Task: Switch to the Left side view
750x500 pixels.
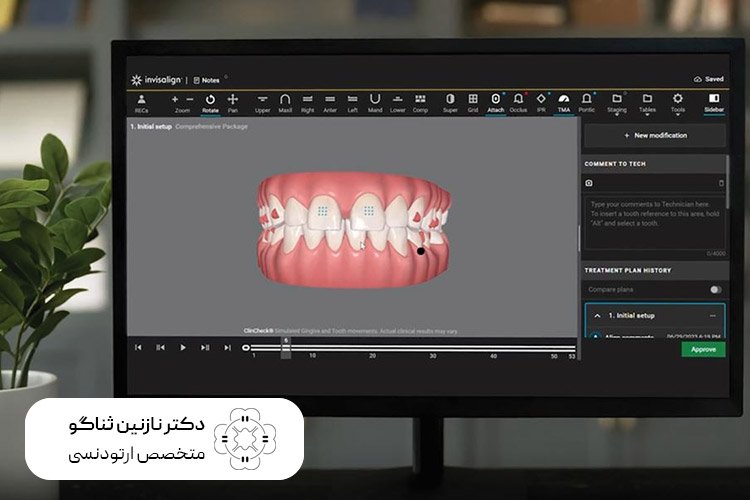Action: [353, 103]
